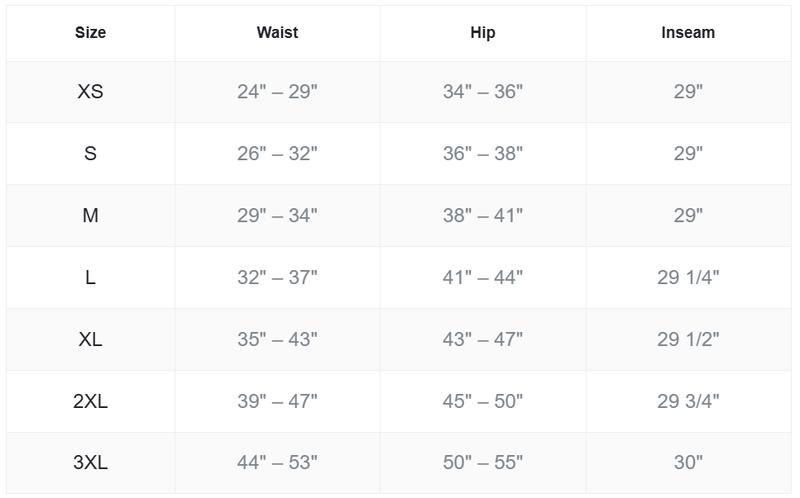The width and height of the screenshot is (800, 498).
Task: Select the S size cell
Action: [x=90, y=154]
